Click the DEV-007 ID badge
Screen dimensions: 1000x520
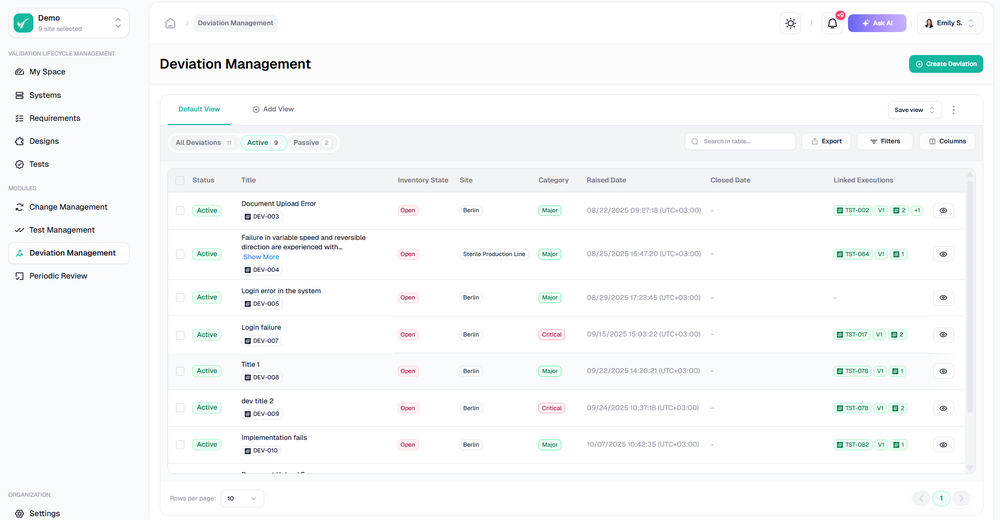(x=261, y=341)
